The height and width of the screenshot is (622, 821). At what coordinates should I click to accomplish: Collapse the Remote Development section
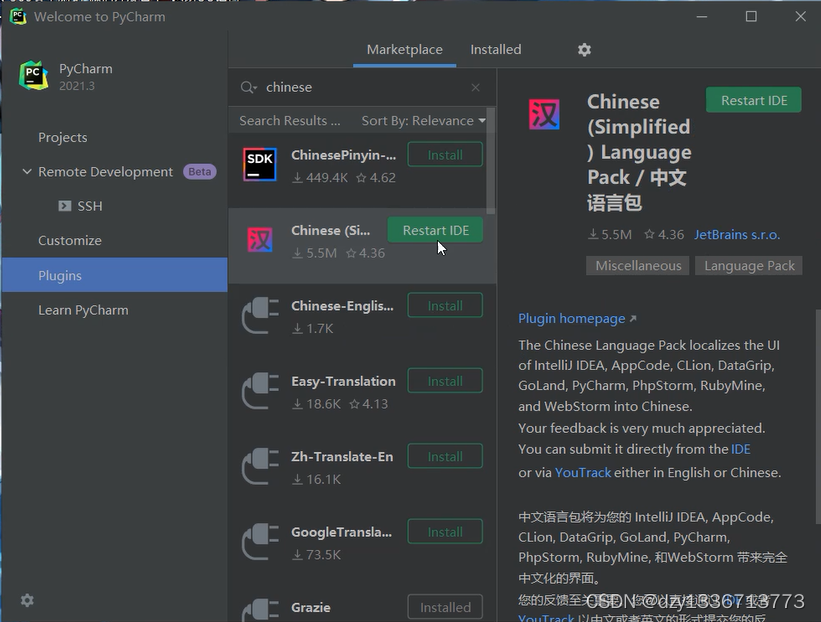click(x=27, y=171)
